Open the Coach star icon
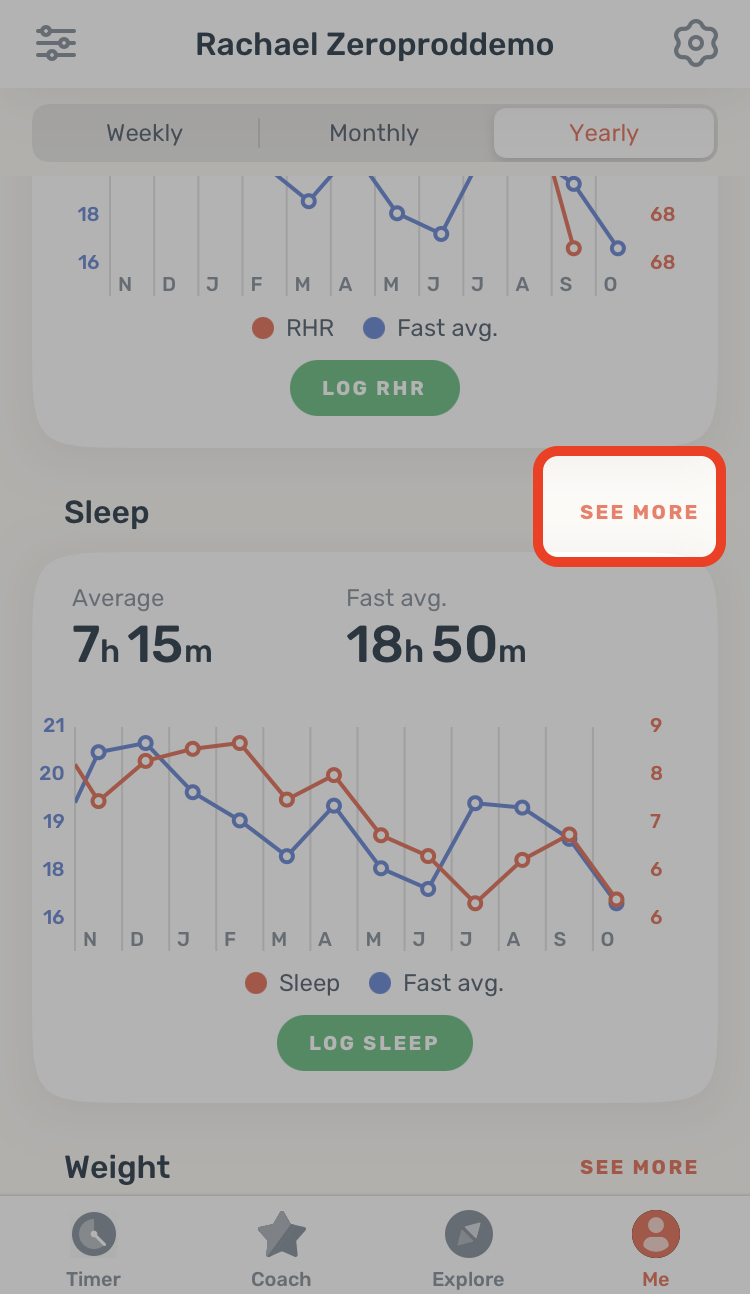Image resolution: width=750 pixels, height=1294 pixels. (x=281, y=1235)
